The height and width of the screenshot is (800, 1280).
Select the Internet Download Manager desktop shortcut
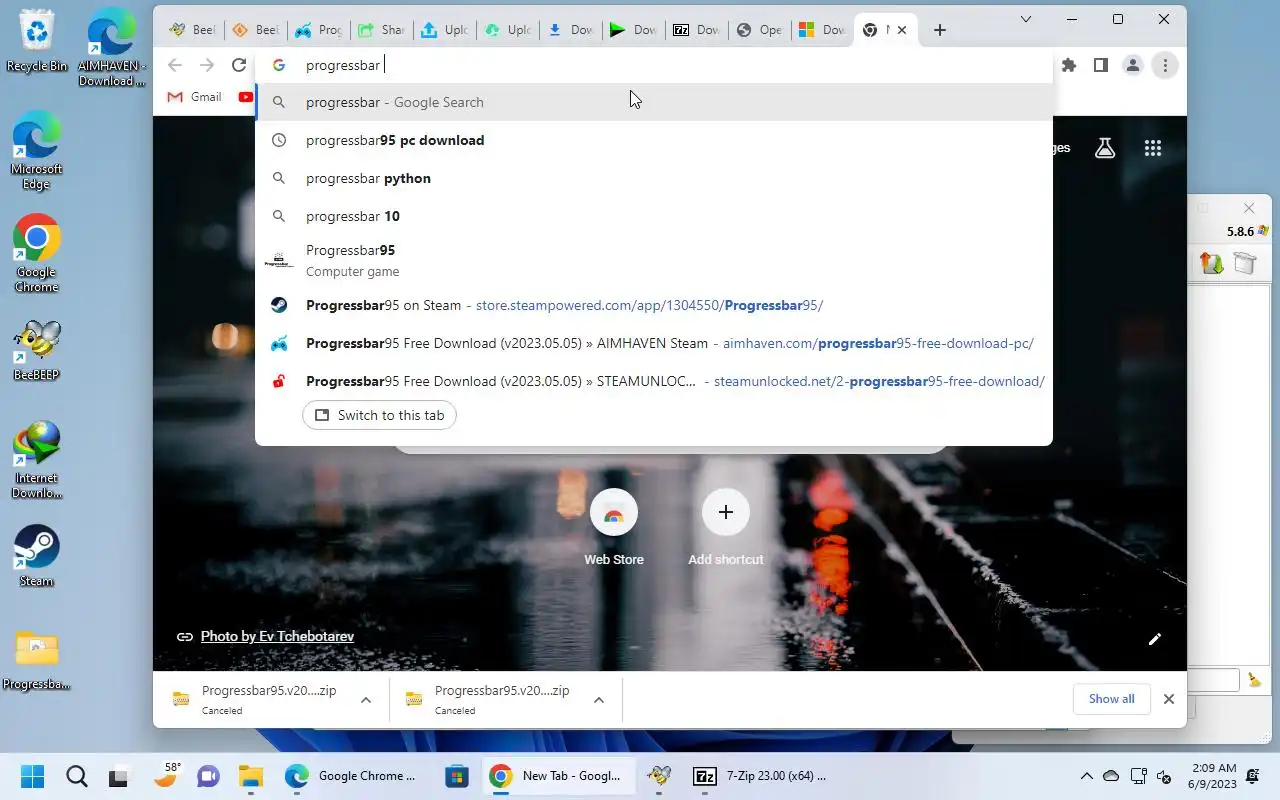pos(37,460)
